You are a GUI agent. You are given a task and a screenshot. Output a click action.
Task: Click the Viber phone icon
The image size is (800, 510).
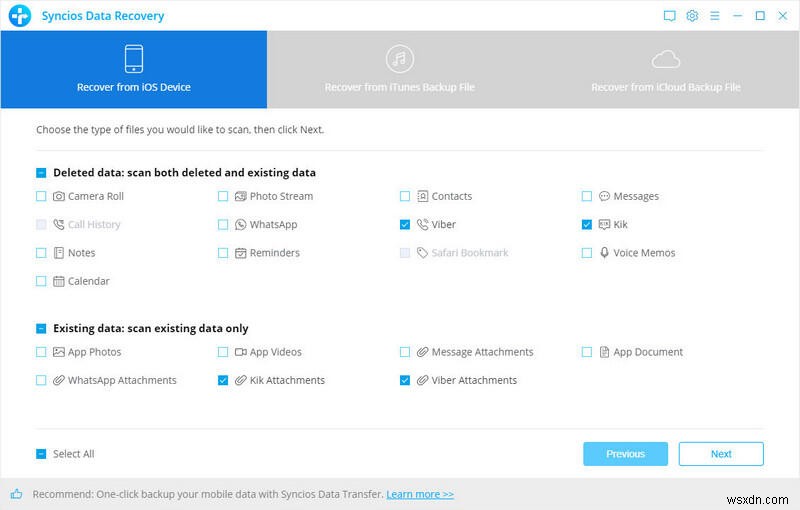pyautogui.click(x=422, y=224)
